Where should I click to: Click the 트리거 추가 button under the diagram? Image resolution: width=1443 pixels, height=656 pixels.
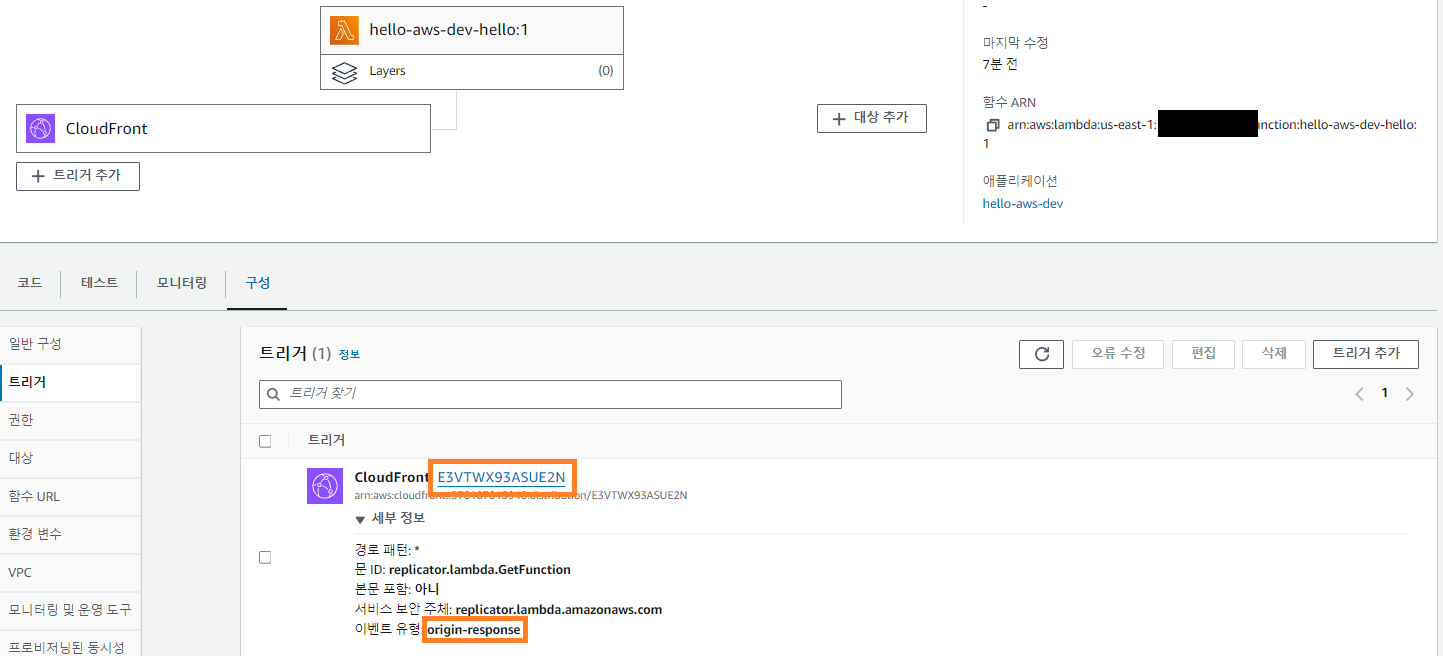pyautogui.click(x=78, y=176)
